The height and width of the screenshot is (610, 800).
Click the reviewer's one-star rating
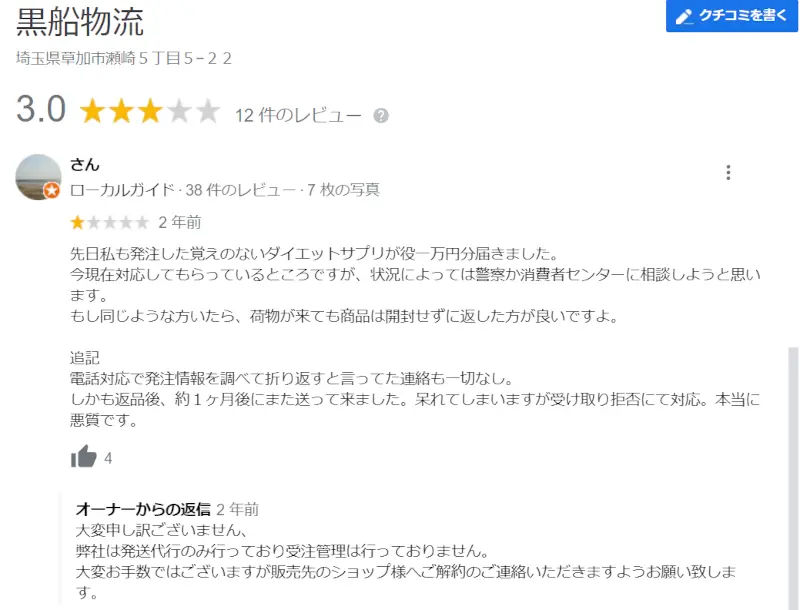tap(109, 222)
